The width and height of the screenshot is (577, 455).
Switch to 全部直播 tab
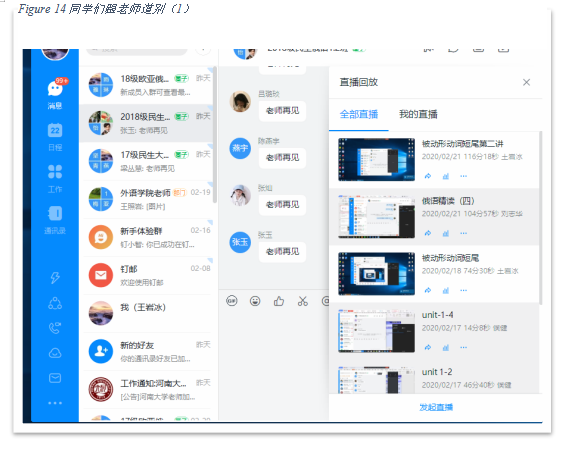pyautogui.click(x=359, y=114)
